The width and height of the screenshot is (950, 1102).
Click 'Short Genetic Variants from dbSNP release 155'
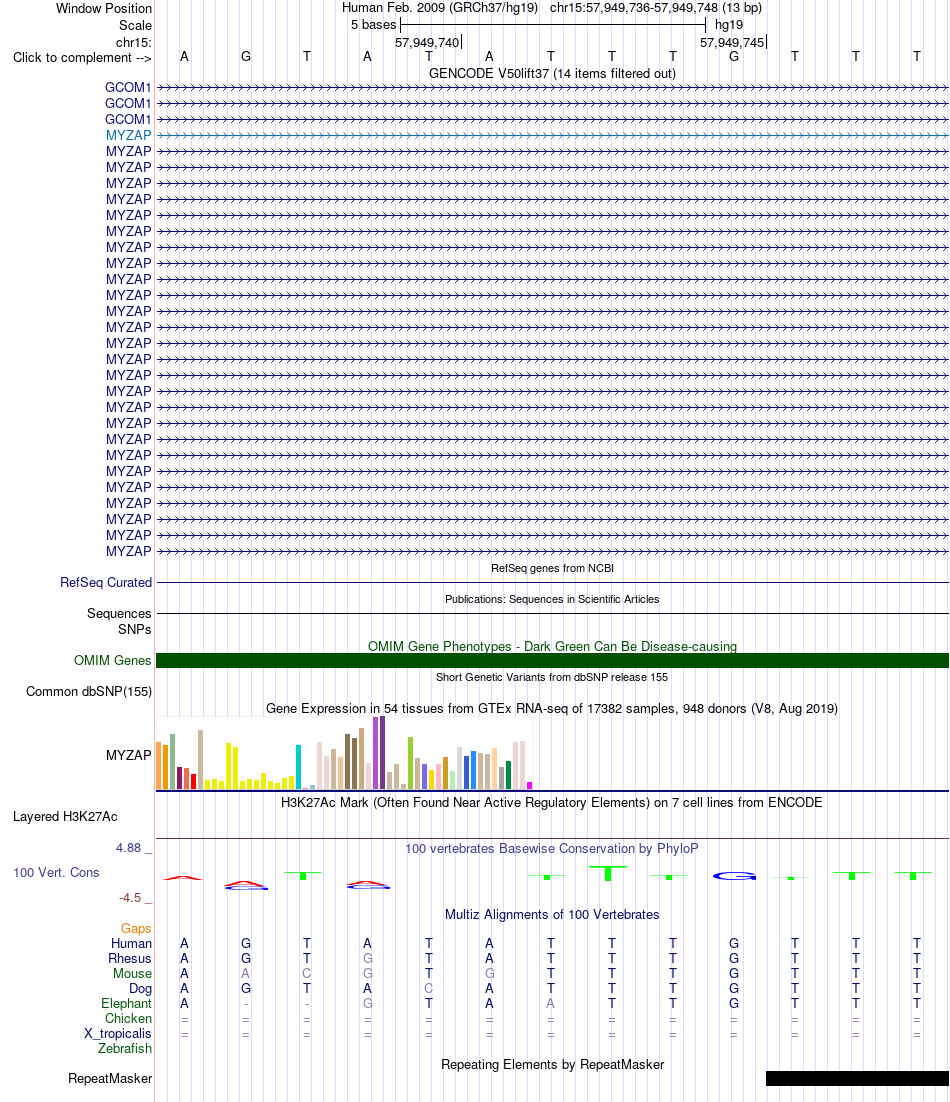[552, 677]
